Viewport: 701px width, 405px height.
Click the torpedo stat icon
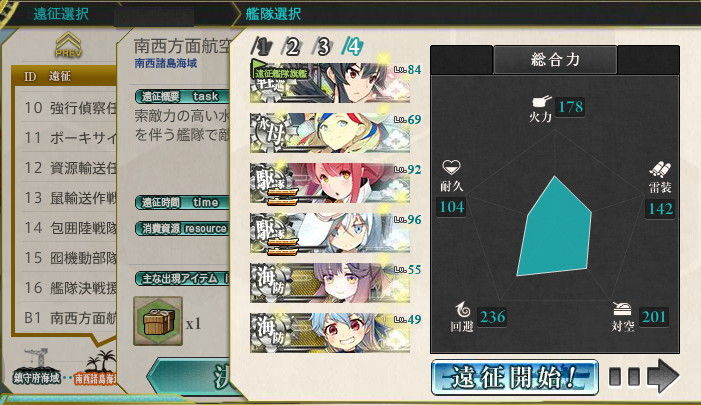(660, 170)
